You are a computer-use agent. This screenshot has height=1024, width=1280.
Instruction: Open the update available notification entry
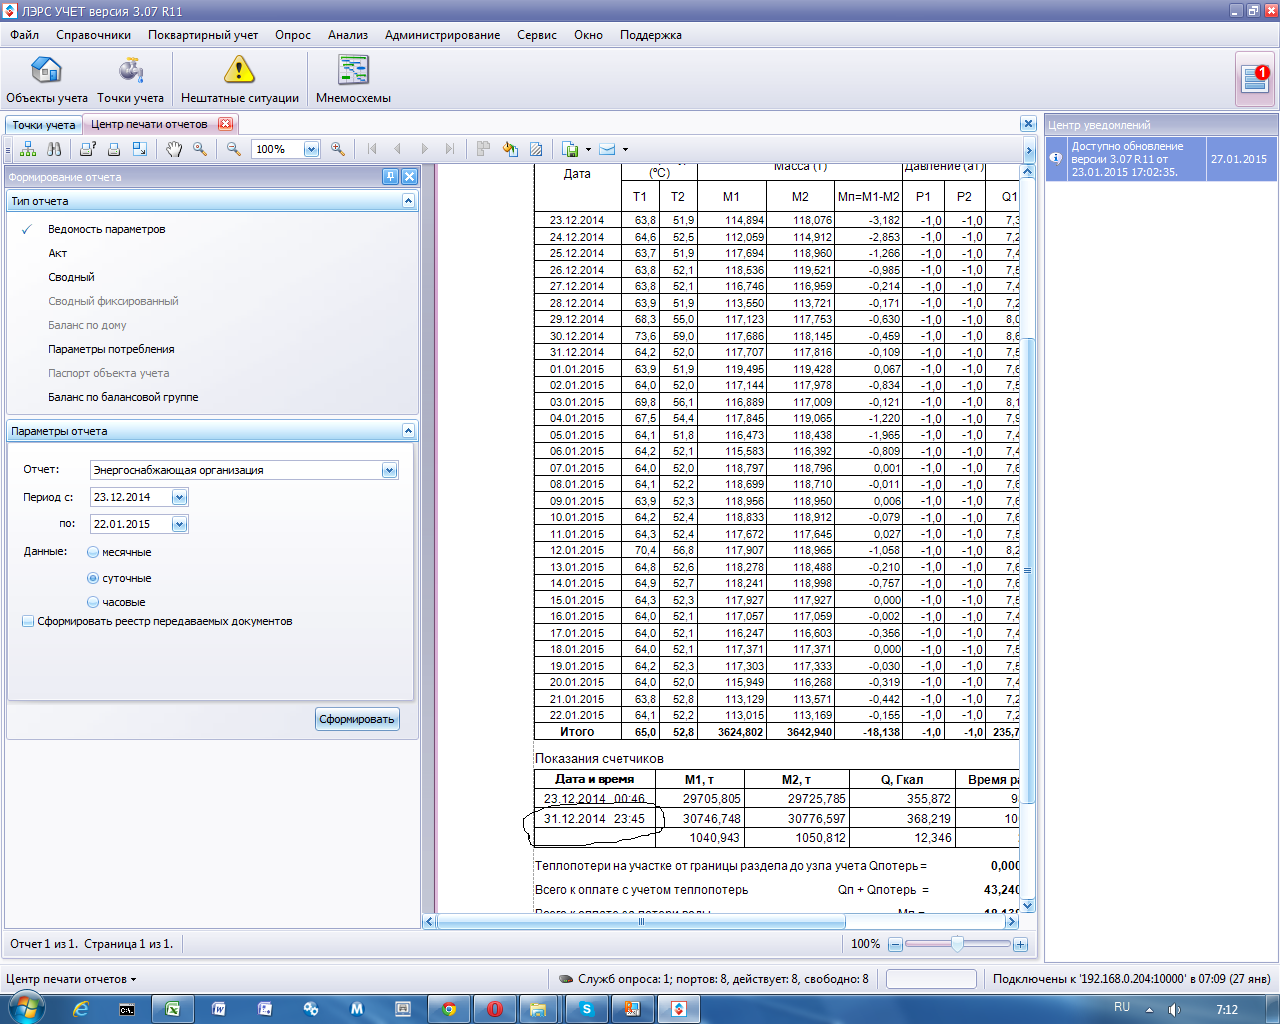[1161, 159]
